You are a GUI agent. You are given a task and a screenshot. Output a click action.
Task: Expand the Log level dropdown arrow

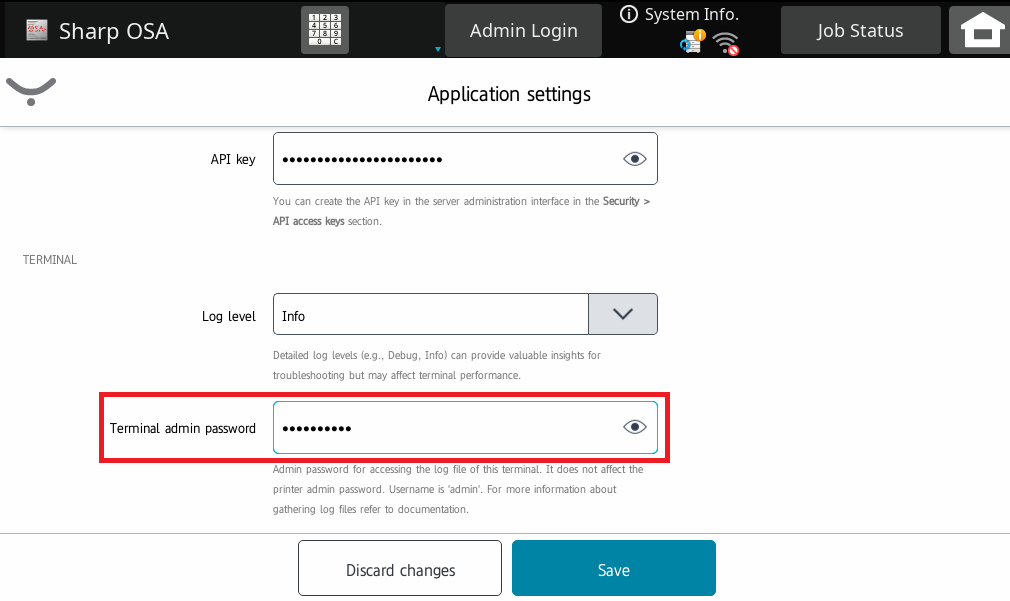(x=622, y=314)
